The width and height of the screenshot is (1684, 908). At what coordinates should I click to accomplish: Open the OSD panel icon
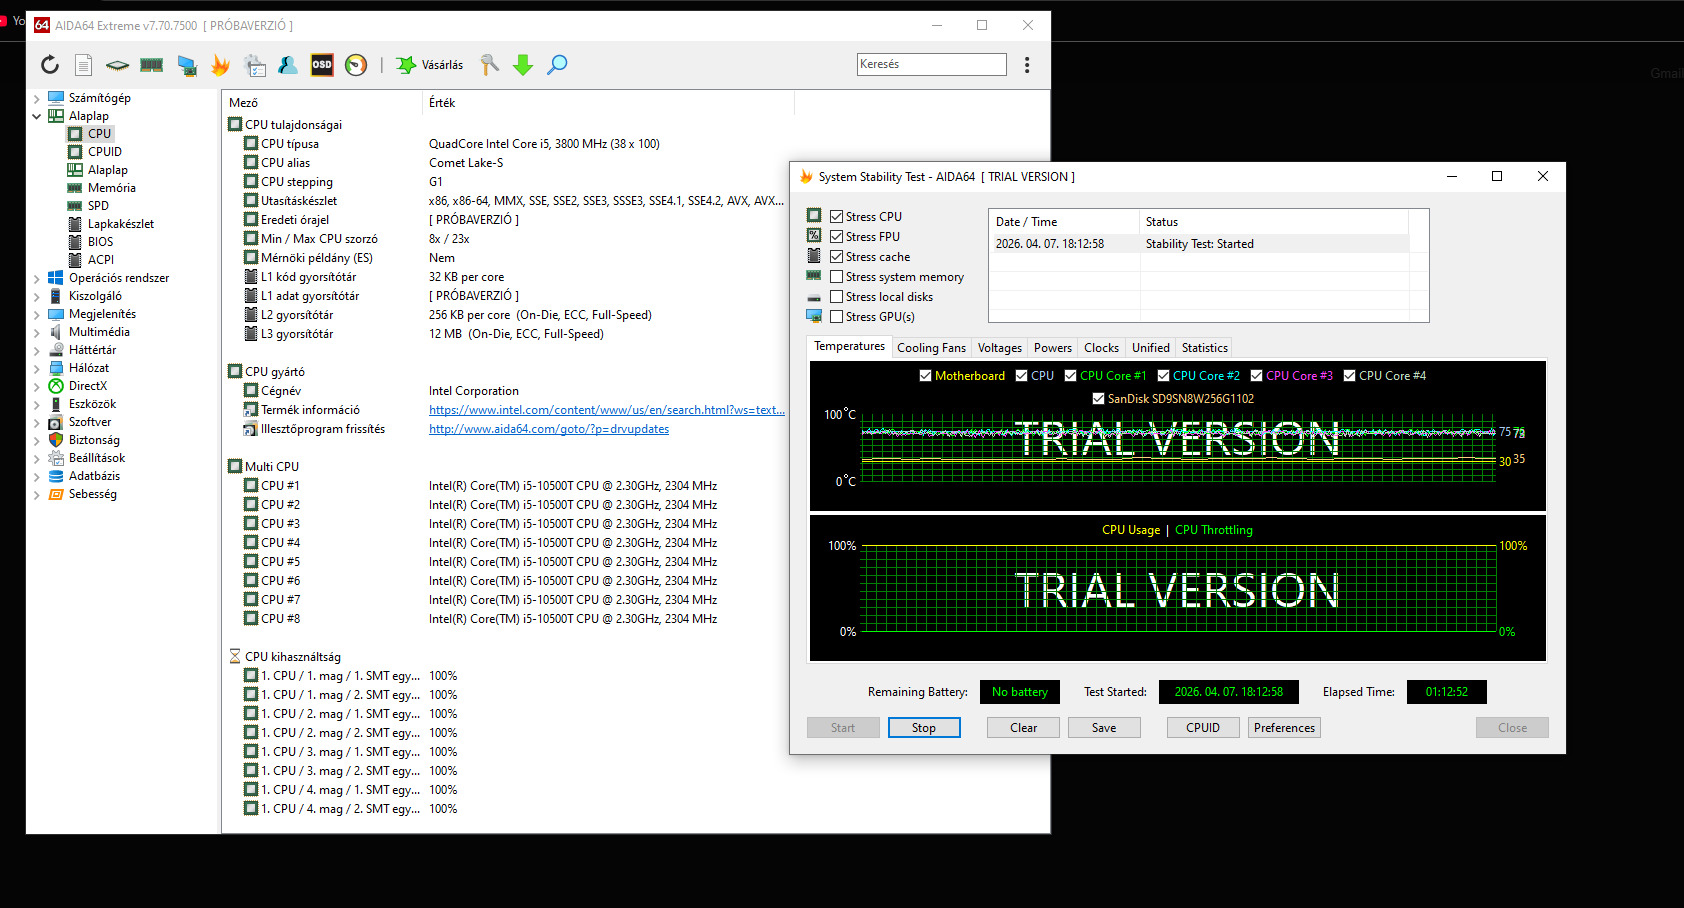(322, 65)
